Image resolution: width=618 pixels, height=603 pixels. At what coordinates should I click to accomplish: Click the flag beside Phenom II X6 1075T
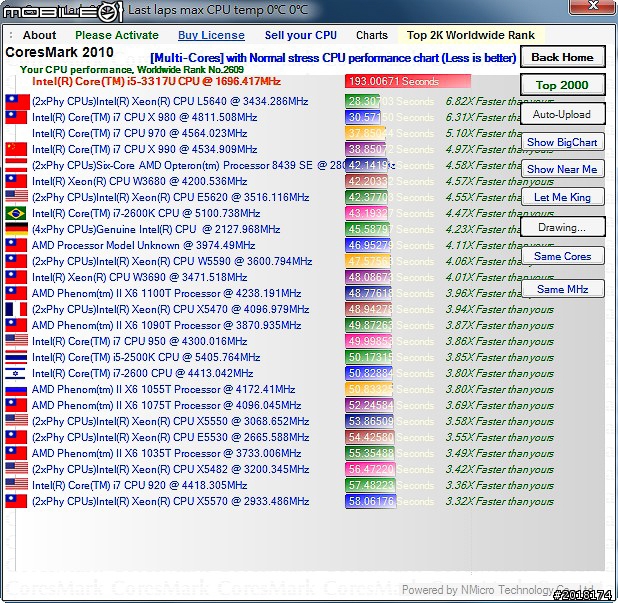[x=16, y=405]
